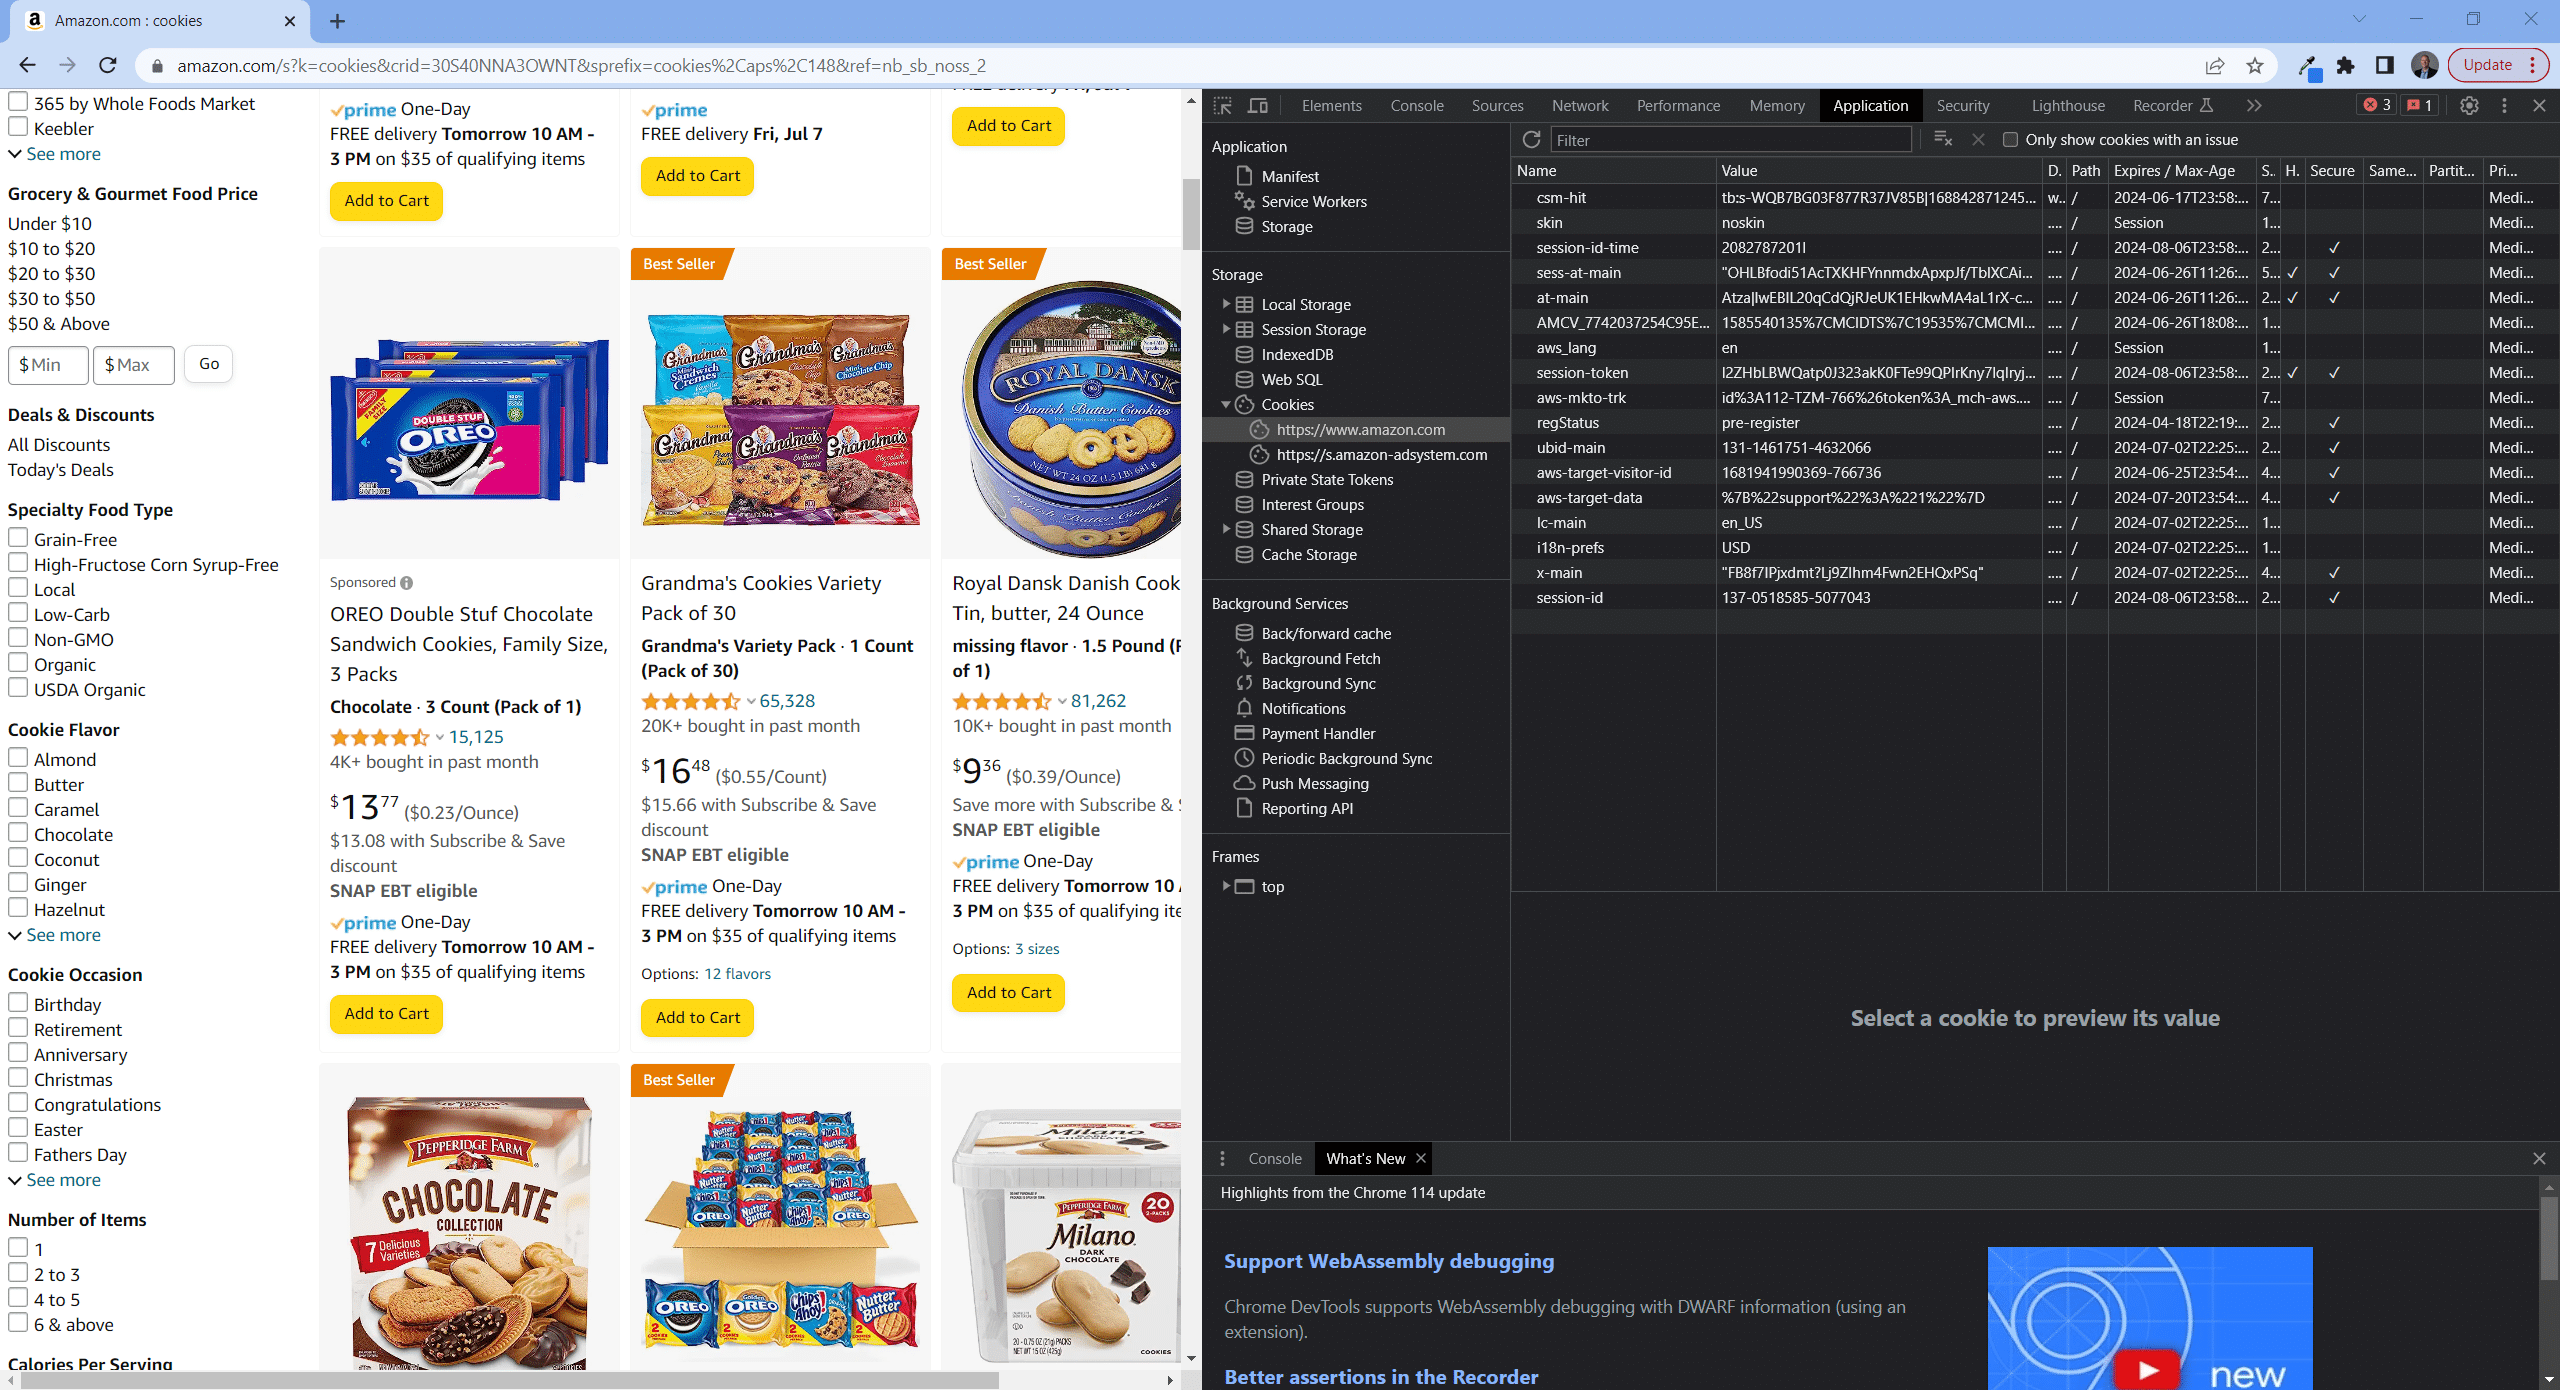Select IndexedDB storage
This screenshot has width=2560, height=1390.
[1296, 354]
